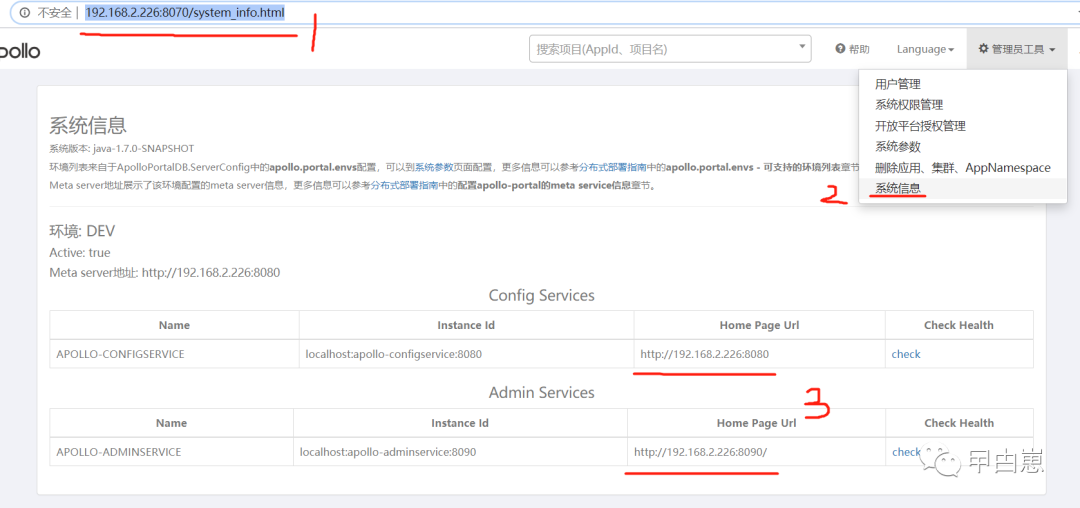1080x508 pixels.
Task: Click the Admin Services table title
Action: 541,393
